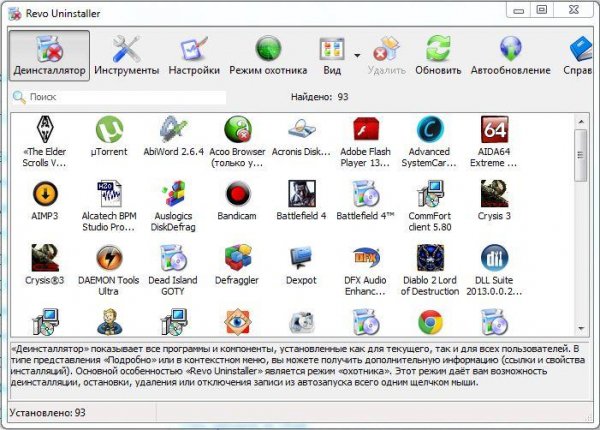Select Advanced SystemCare icon

[430, 129]
